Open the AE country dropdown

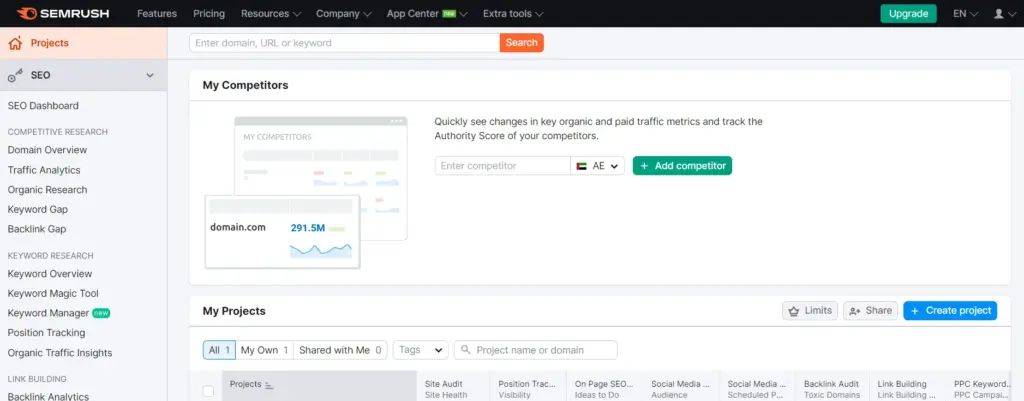coord(598,166)
